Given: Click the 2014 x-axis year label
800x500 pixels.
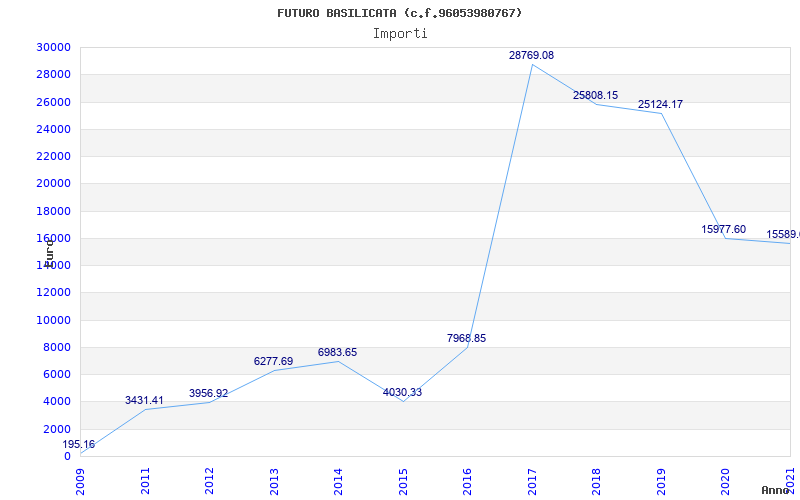Looking at the screenshot, I should pyautogui.click(x=339, y=479).
